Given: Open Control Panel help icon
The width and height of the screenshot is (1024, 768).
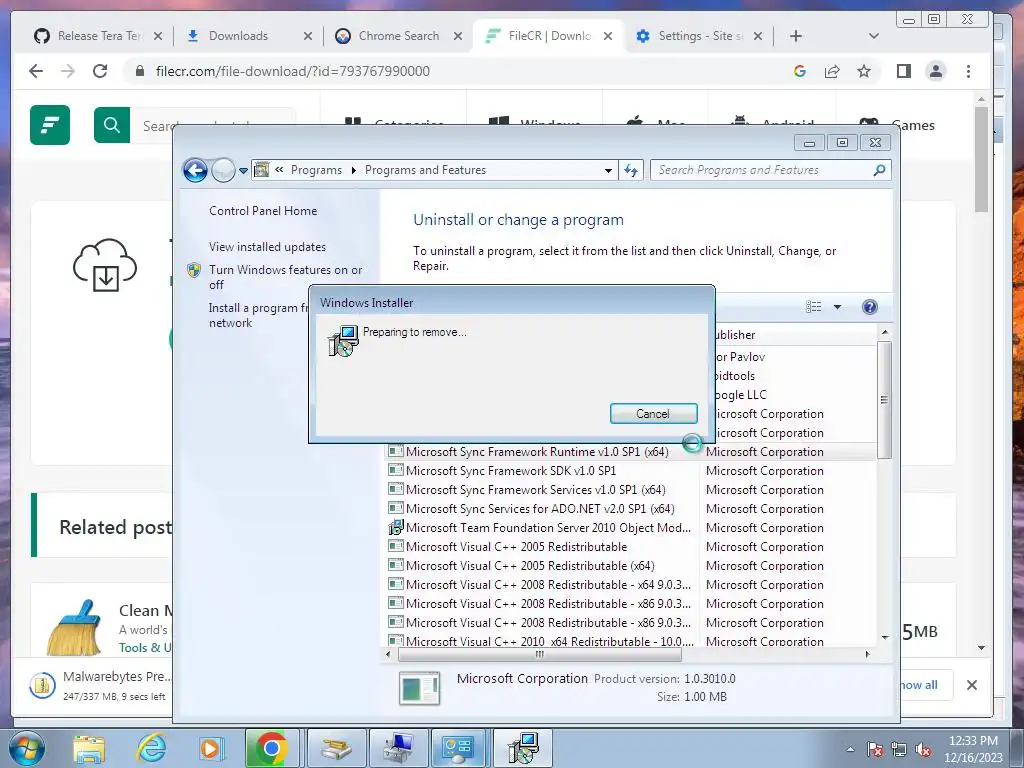Looking at the screenshot, I should coord(869,307).
